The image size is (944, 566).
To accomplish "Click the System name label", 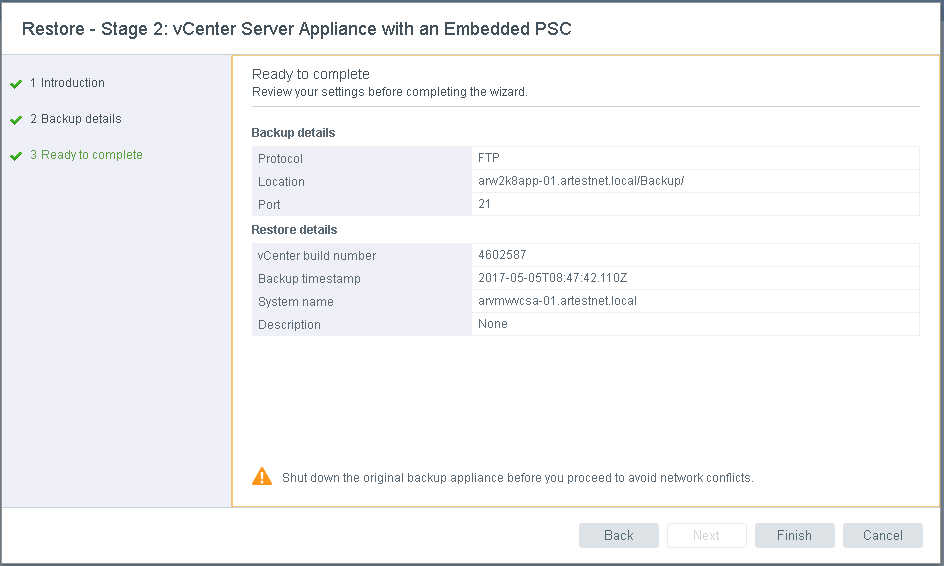I will tap(296, 302).
